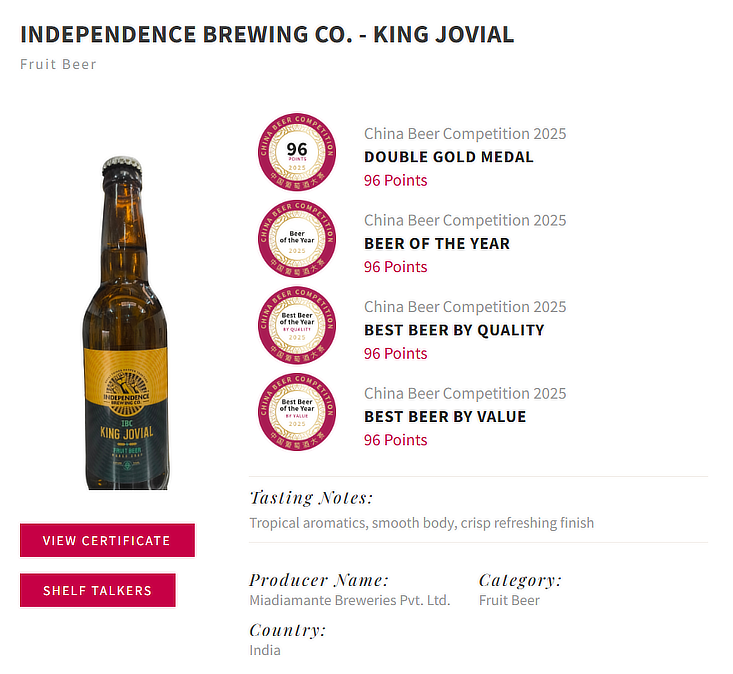Select the Best Beer by Quality heading
This screenshot has height=674, width=733.
point(454,330)
